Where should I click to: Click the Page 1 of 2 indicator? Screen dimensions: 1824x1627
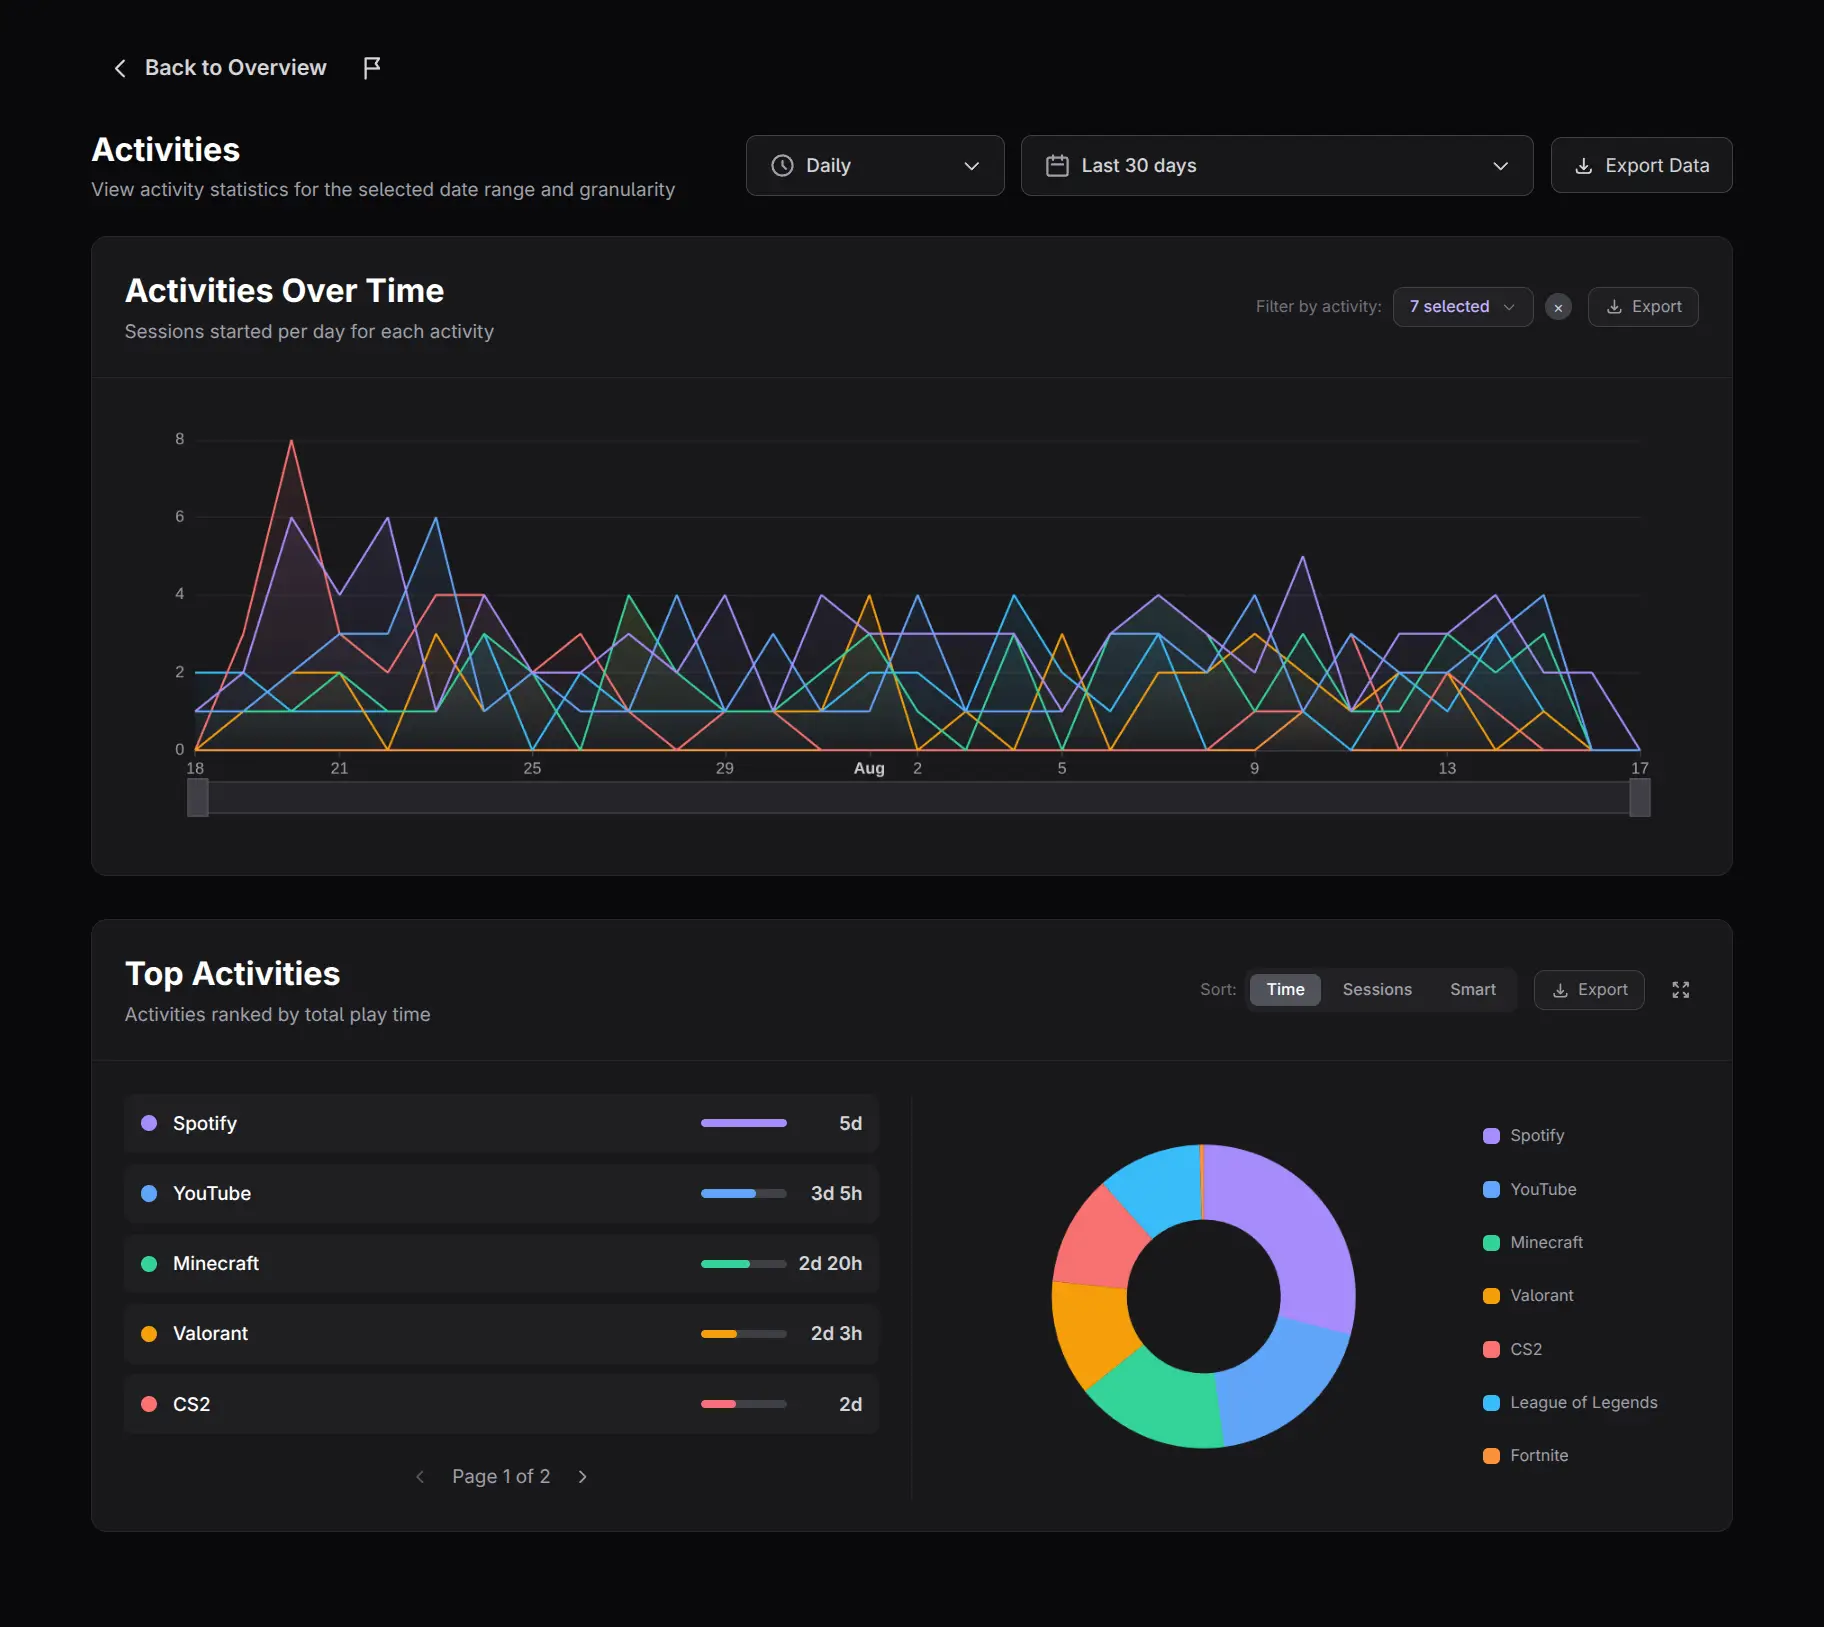click(501, 1476)
